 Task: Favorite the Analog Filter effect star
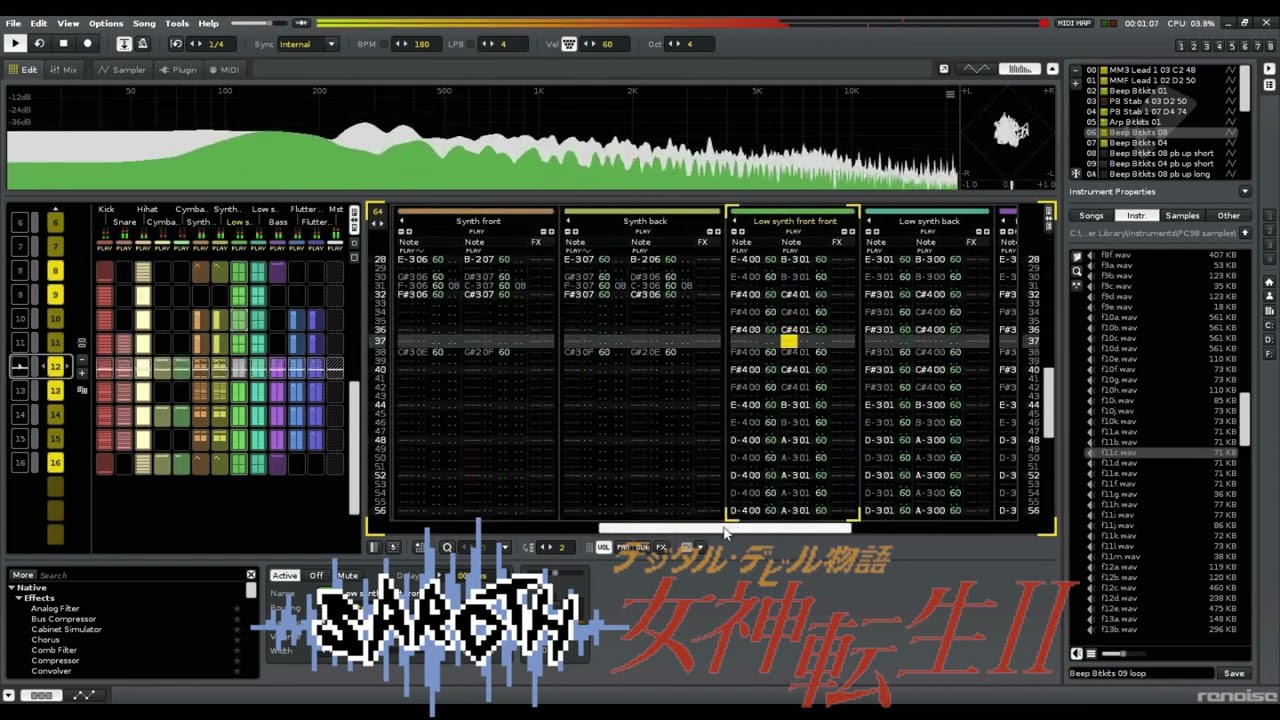pos(237,608)
